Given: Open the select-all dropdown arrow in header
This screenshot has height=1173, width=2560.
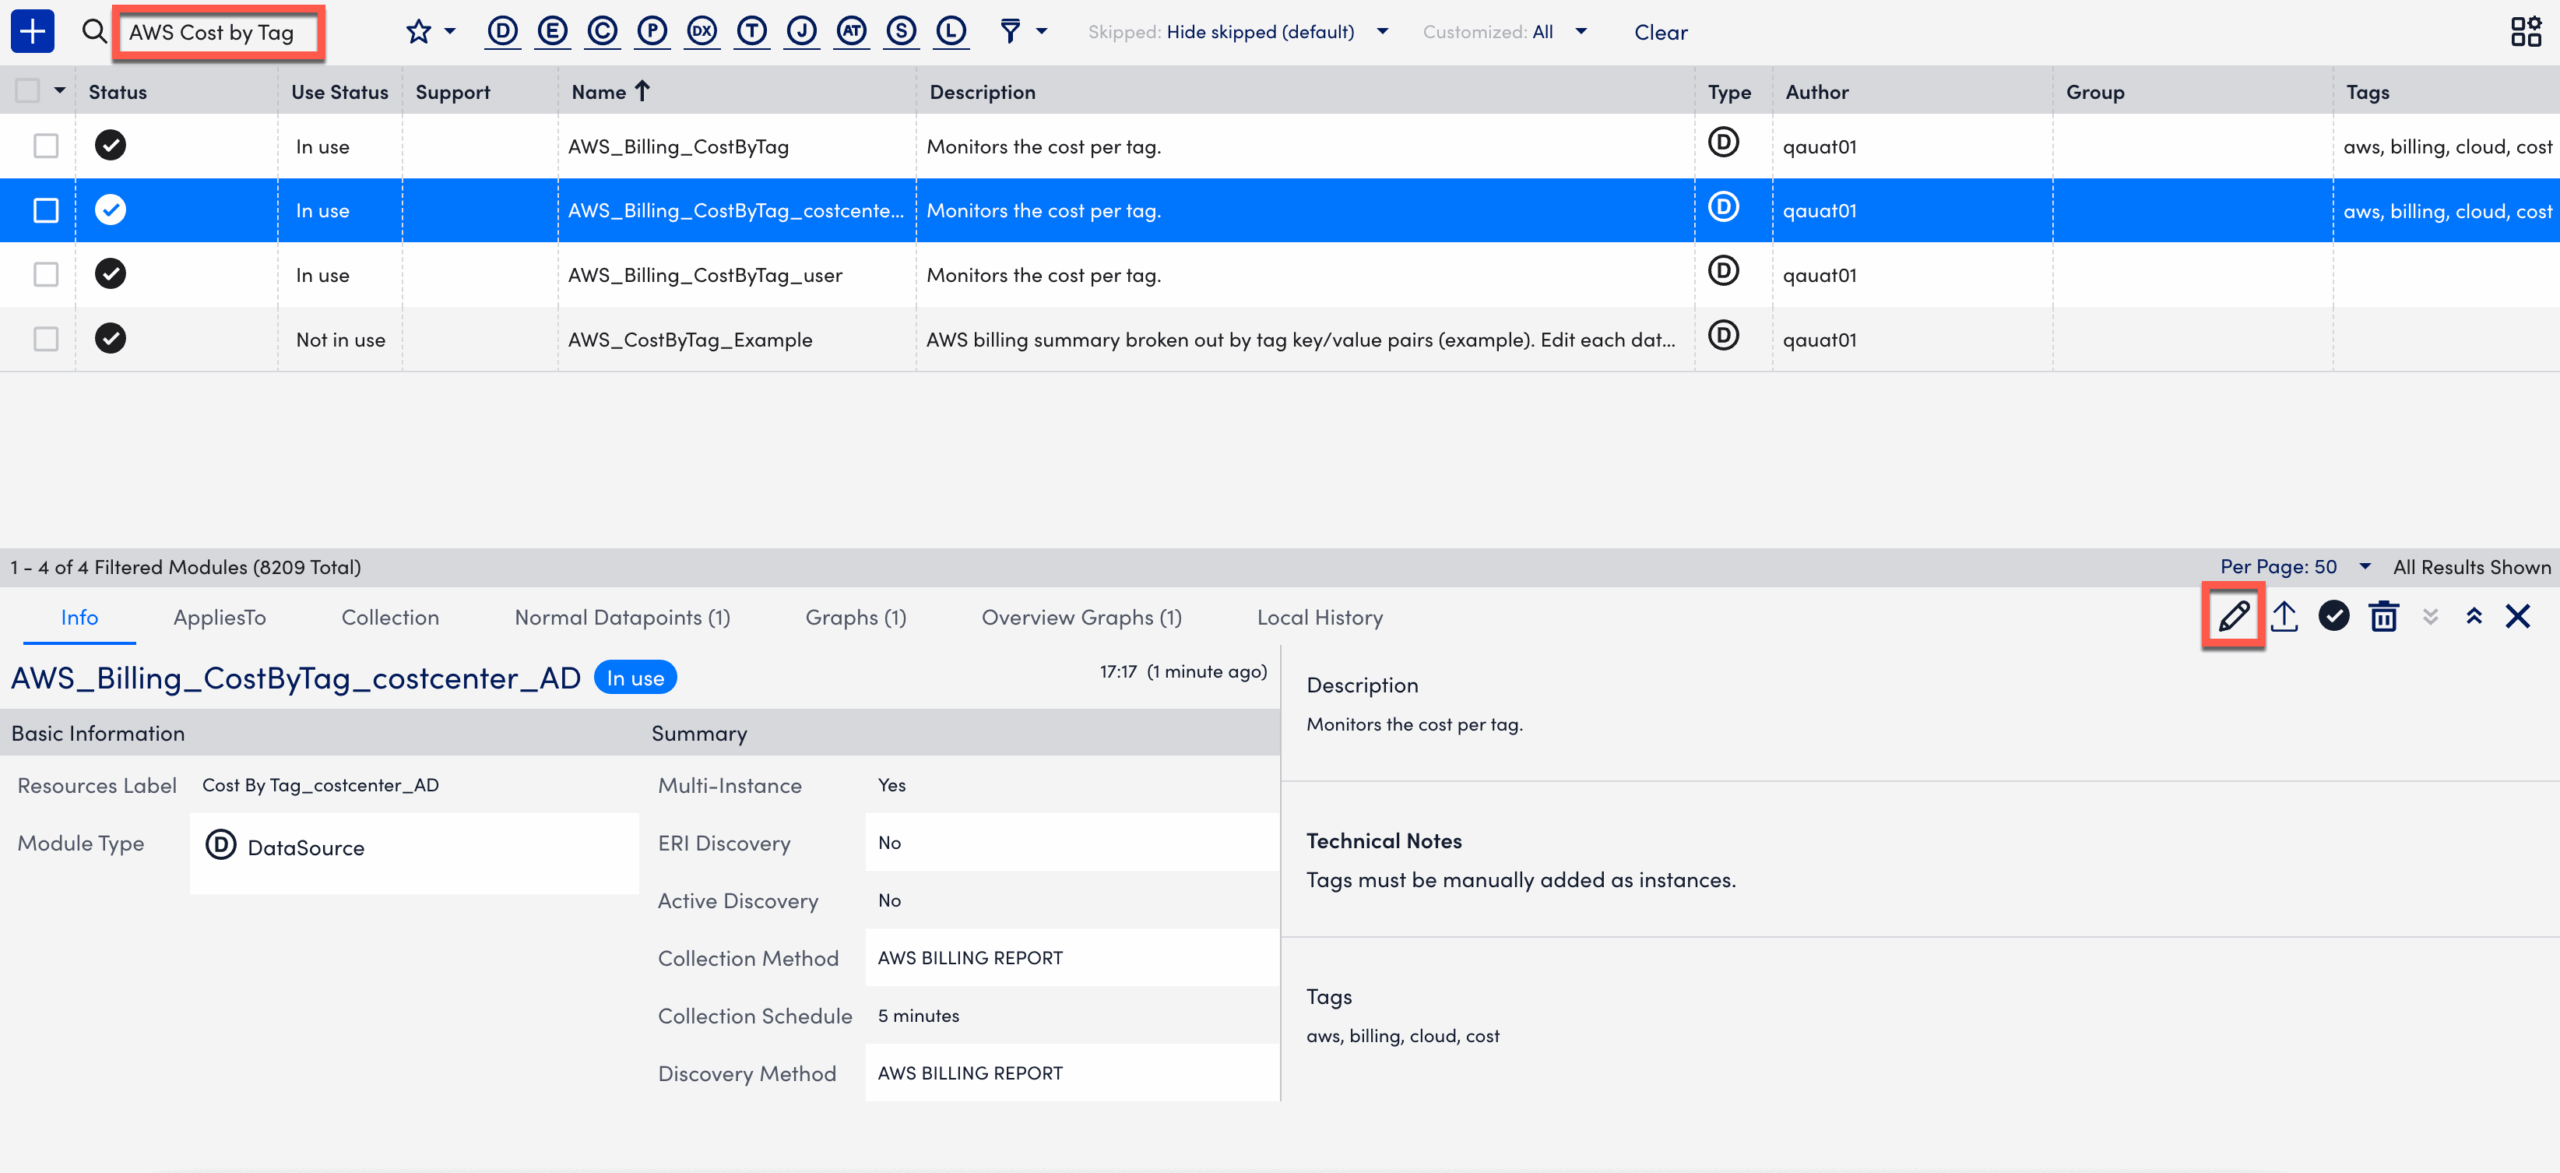Looking at the screenshot, I should pyautogui.click(x=60, y=91).
